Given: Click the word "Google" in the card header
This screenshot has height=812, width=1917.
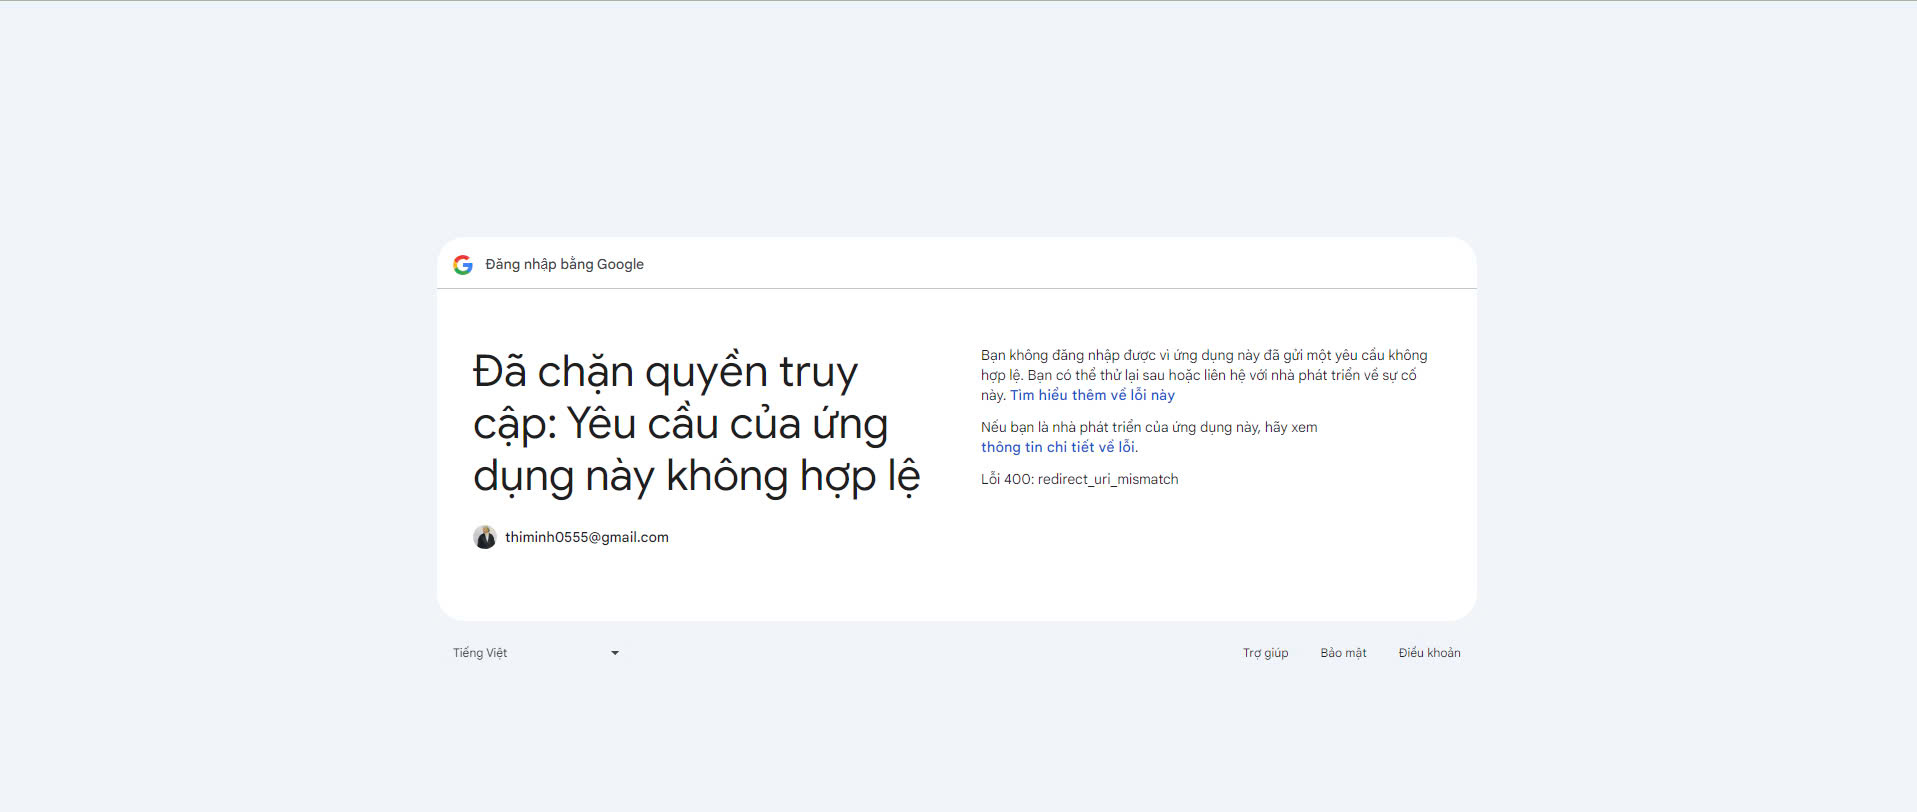Looking at the screenshot, I should [x=620, y=264].
